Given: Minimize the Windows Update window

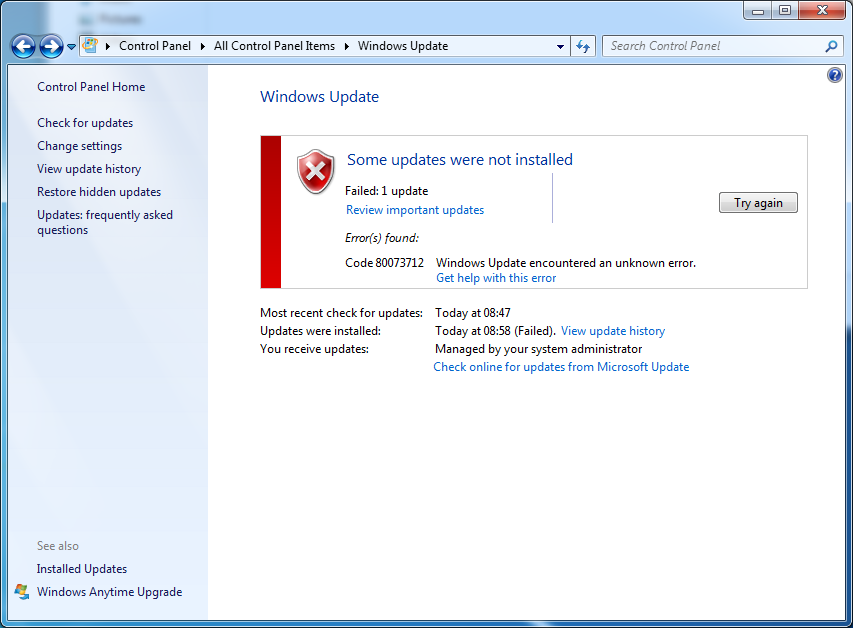Looking at the screenshot, I should click(757, 10).
